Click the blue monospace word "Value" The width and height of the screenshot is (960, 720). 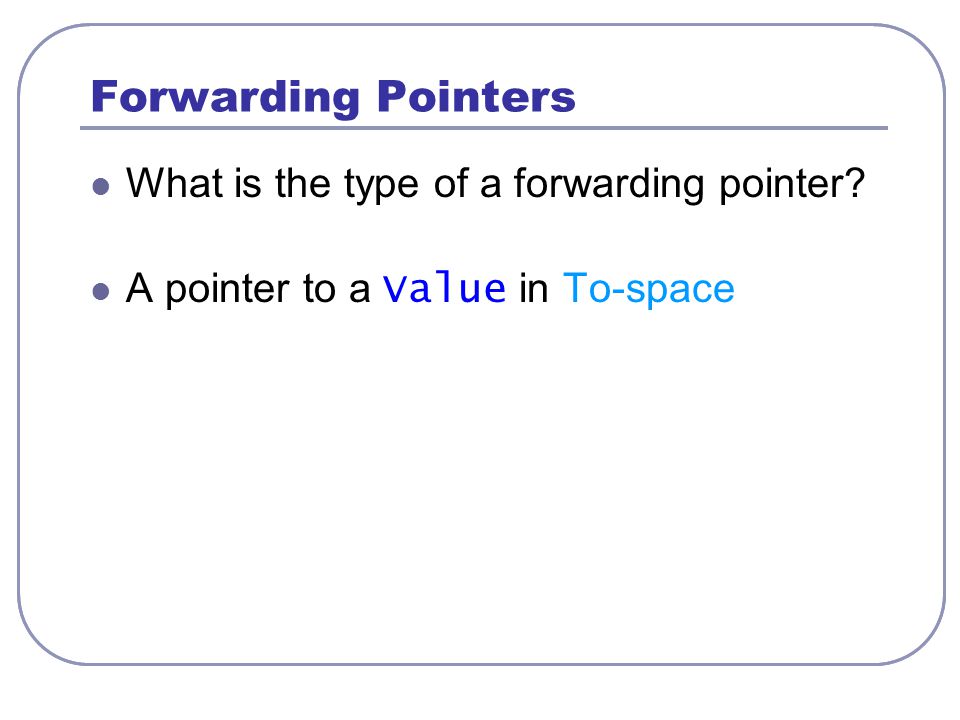[444, 288]
